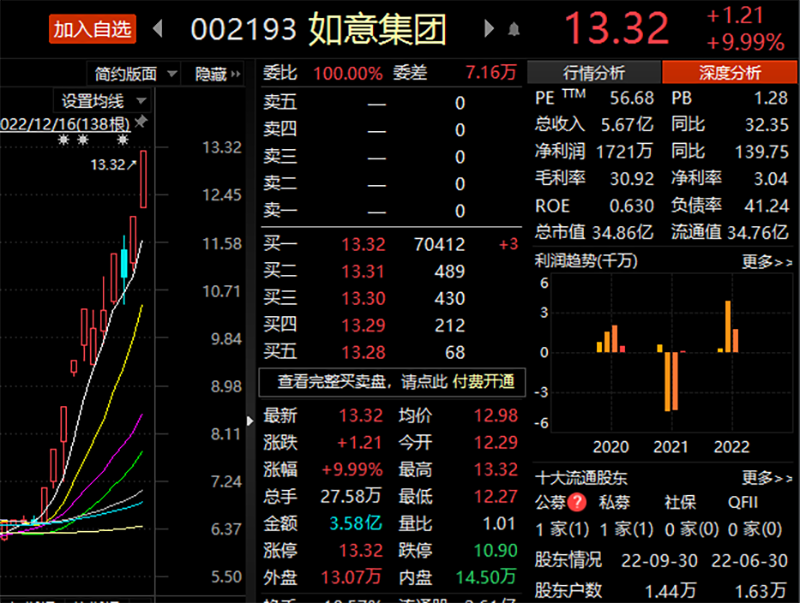
Task: Click 最低 value 12.27
Action: click(x=496, y=496)
